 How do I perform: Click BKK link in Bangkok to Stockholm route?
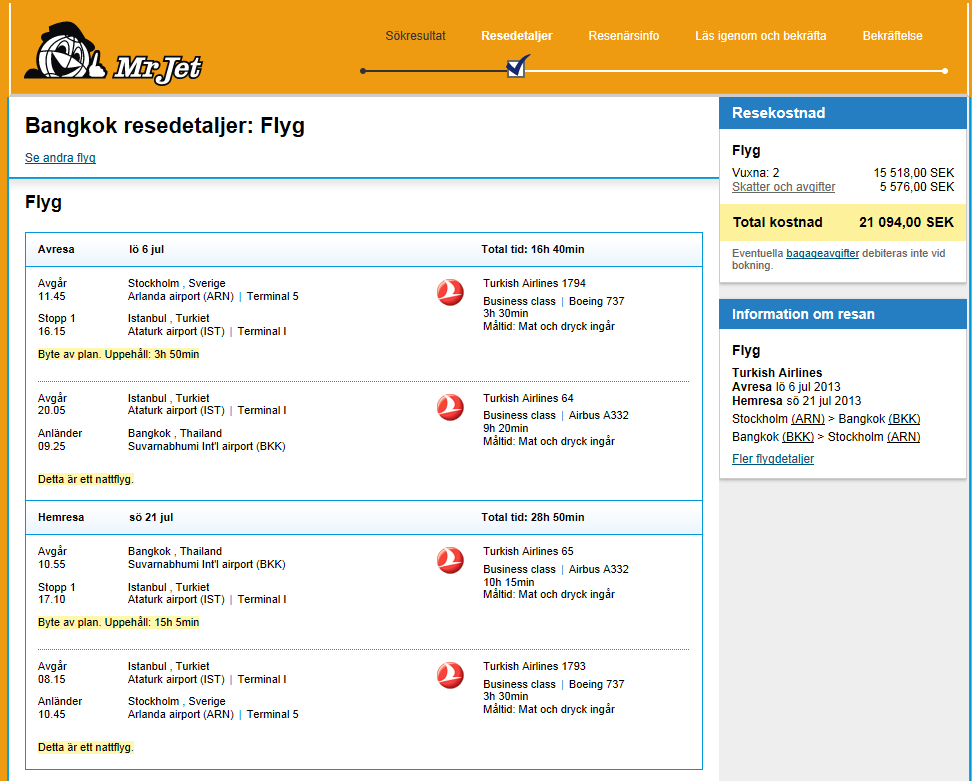pos(798,437)
